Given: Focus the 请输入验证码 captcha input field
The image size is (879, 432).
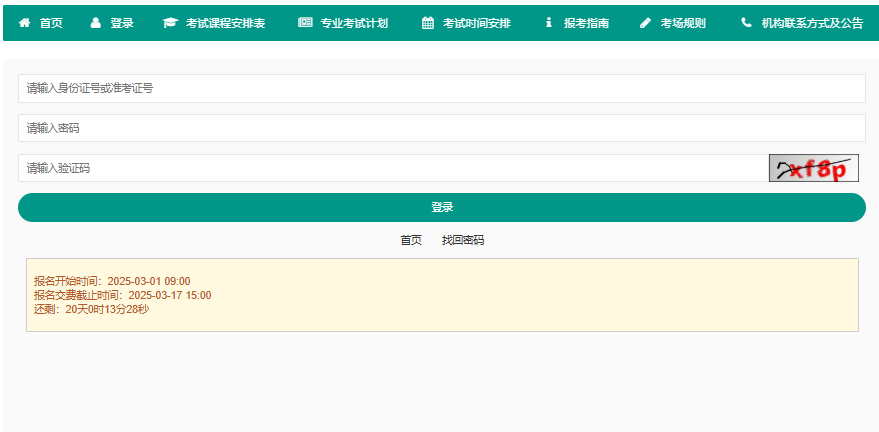Looking at the screenshot, I should [x=390, y=168].
